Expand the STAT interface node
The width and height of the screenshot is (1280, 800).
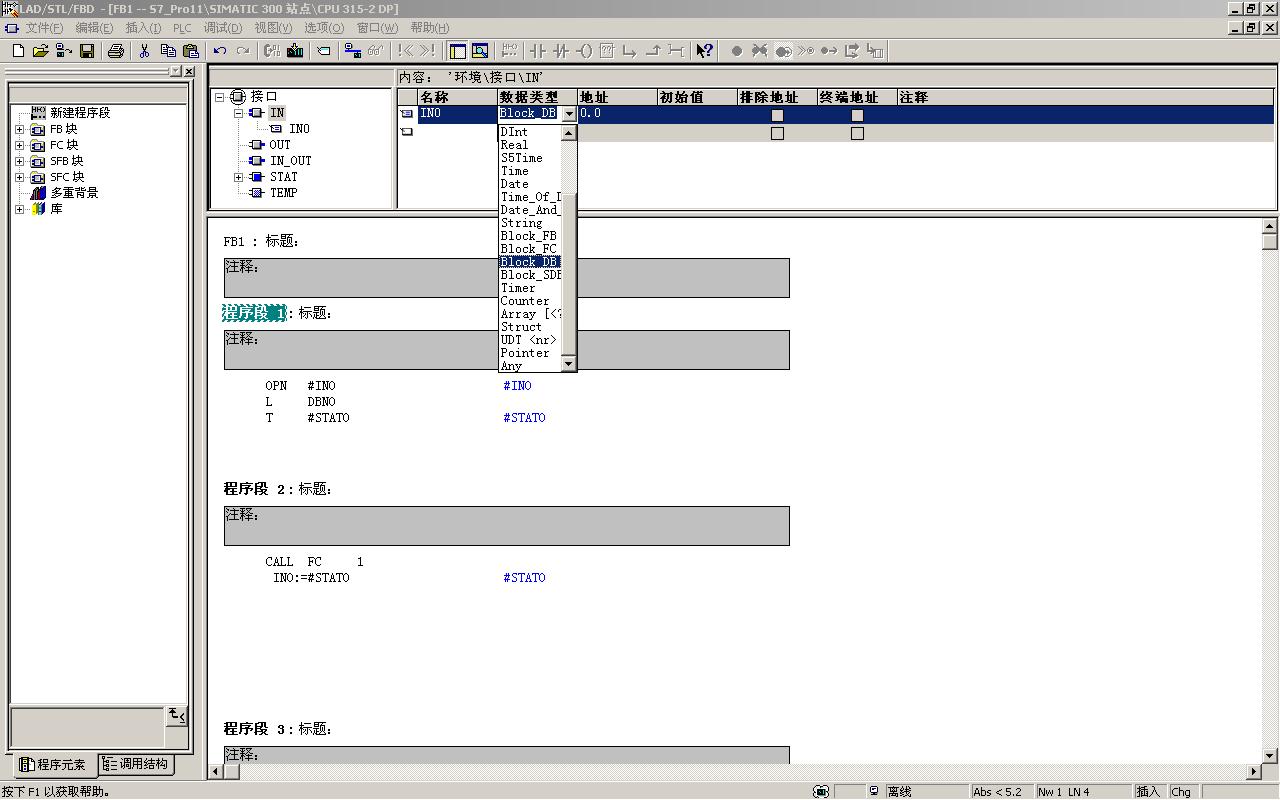pos(239,177)
